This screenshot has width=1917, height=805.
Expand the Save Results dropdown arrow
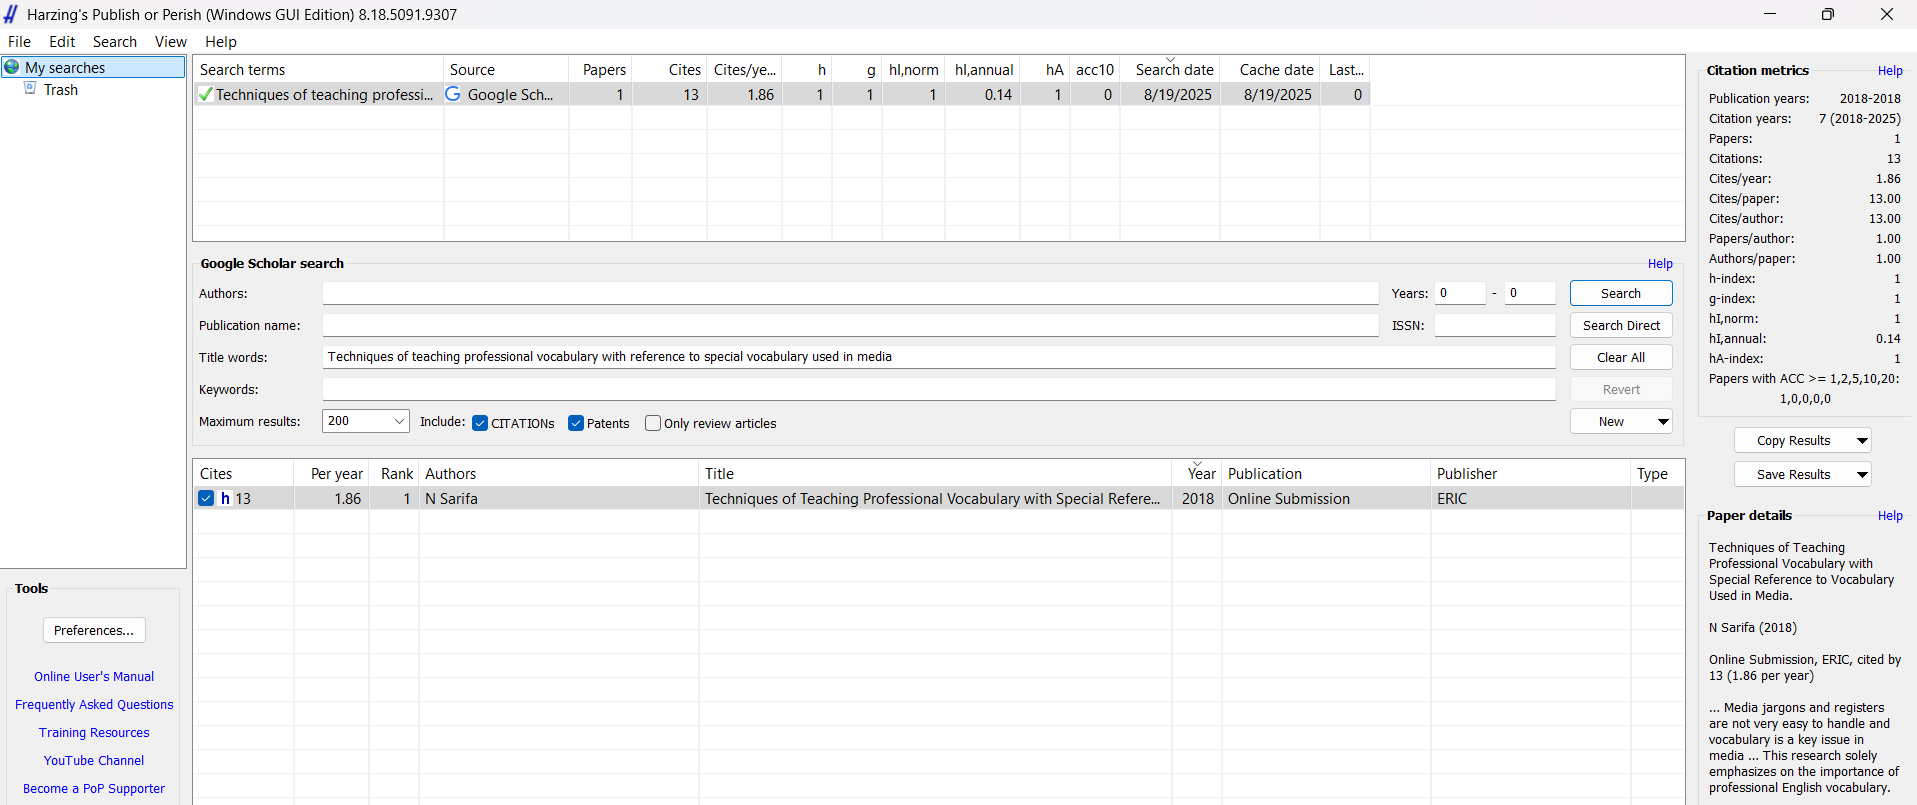tap(1862, 475)
